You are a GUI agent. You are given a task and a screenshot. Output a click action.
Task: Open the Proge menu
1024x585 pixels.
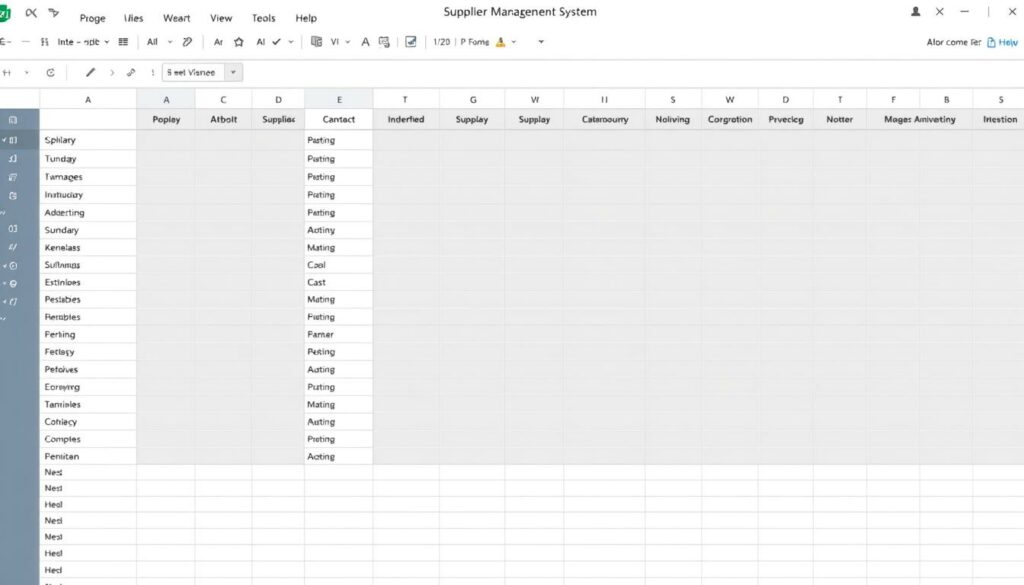[92, 18]
